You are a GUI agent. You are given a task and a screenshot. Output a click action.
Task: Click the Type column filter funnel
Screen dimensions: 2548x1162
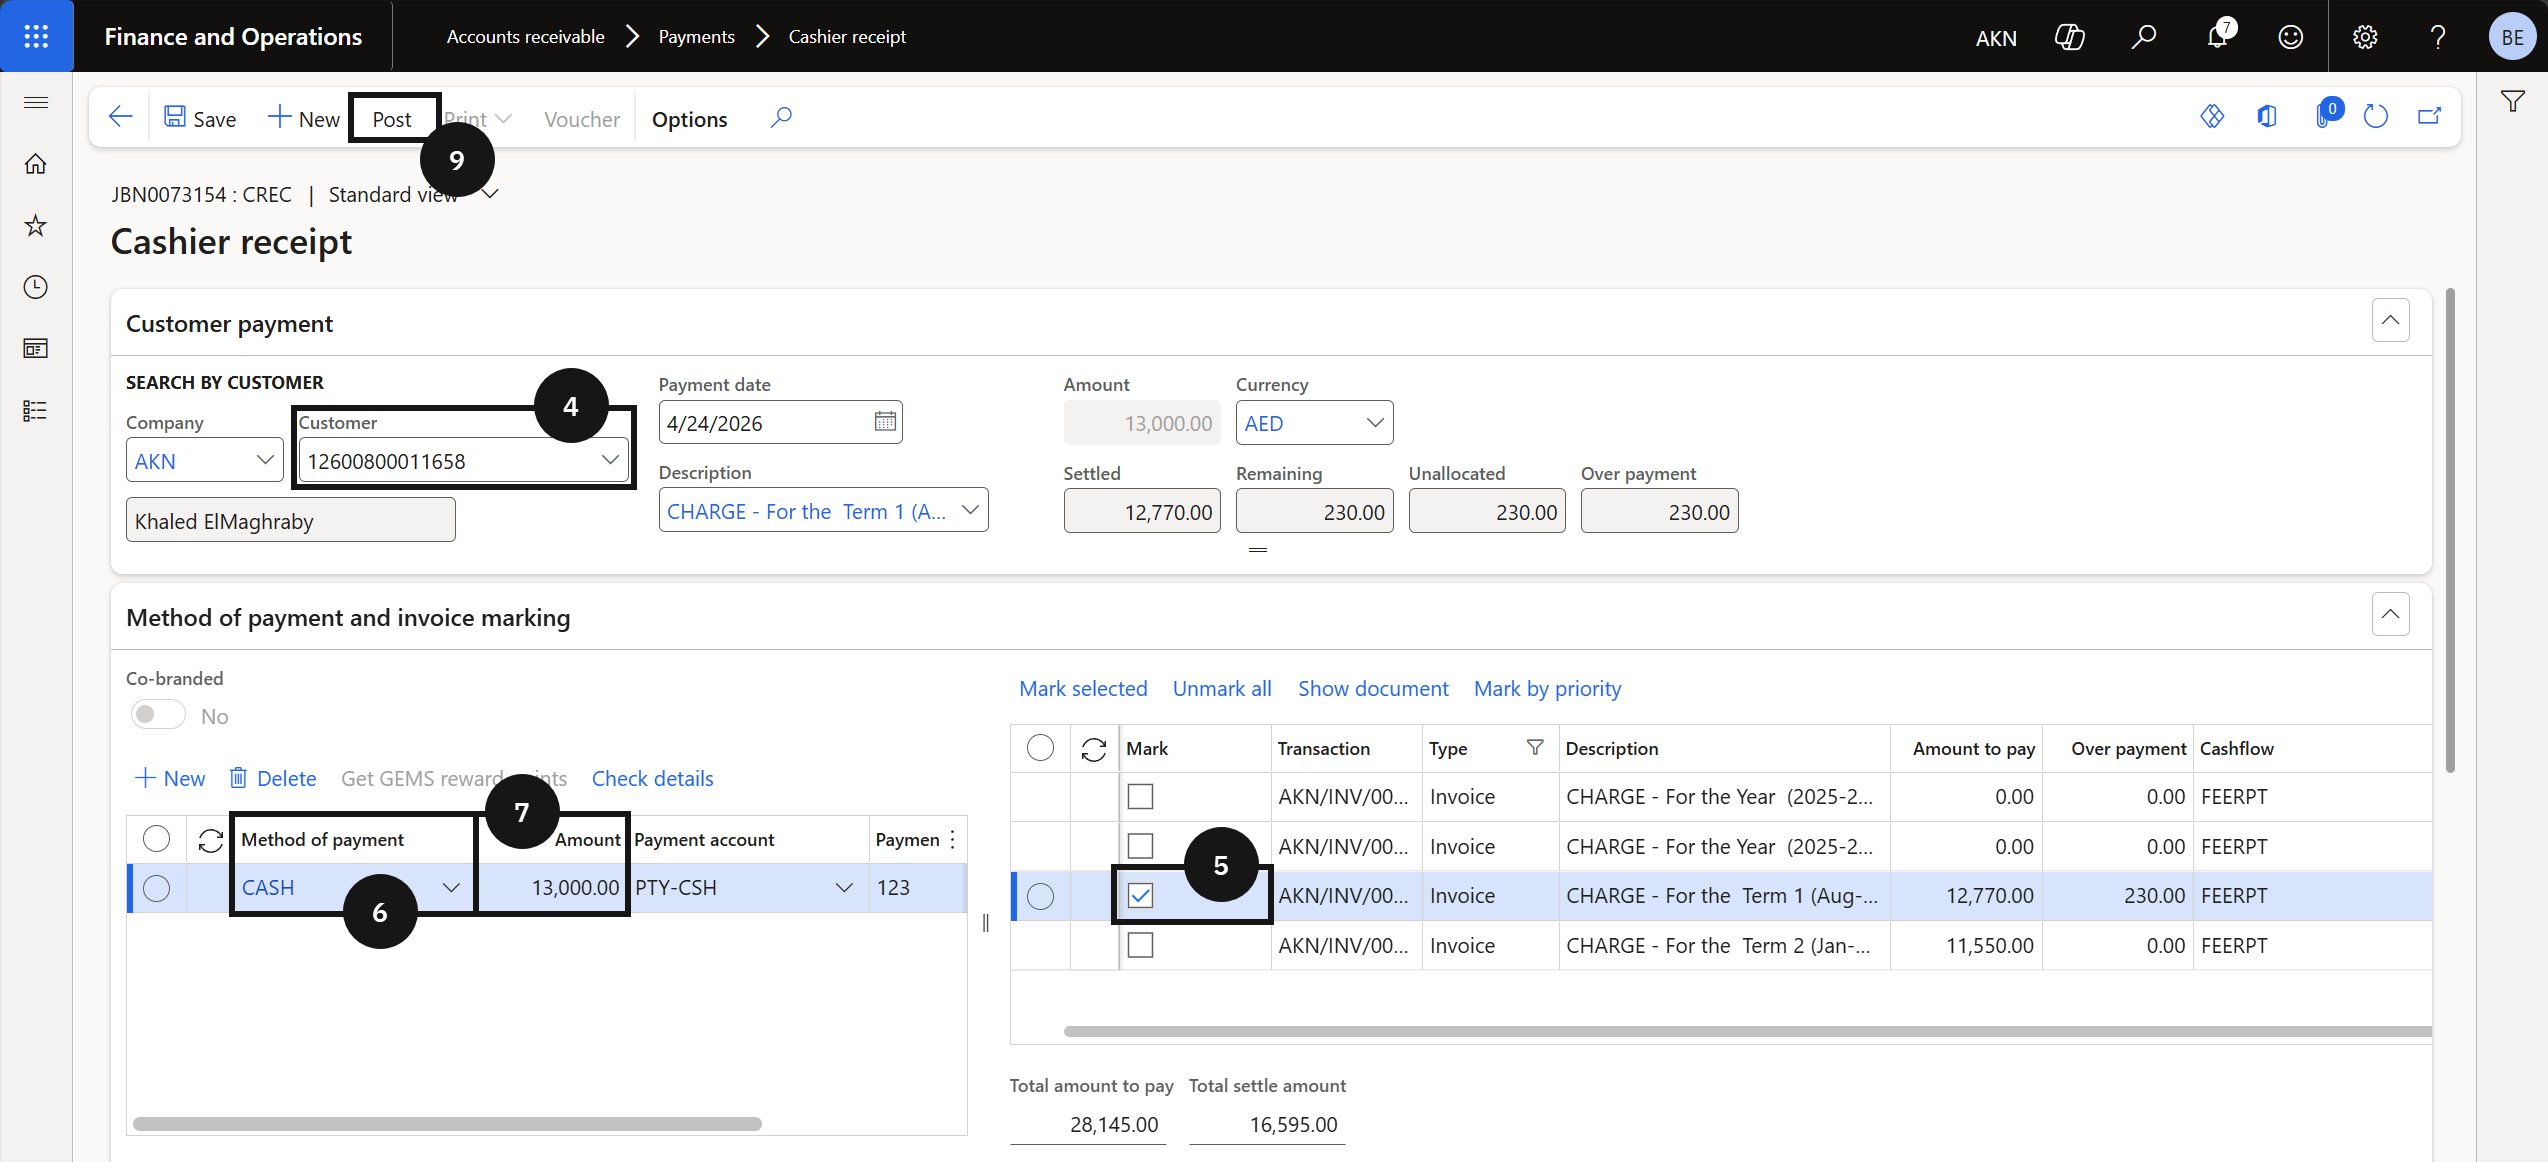(x=1535, y=748)
